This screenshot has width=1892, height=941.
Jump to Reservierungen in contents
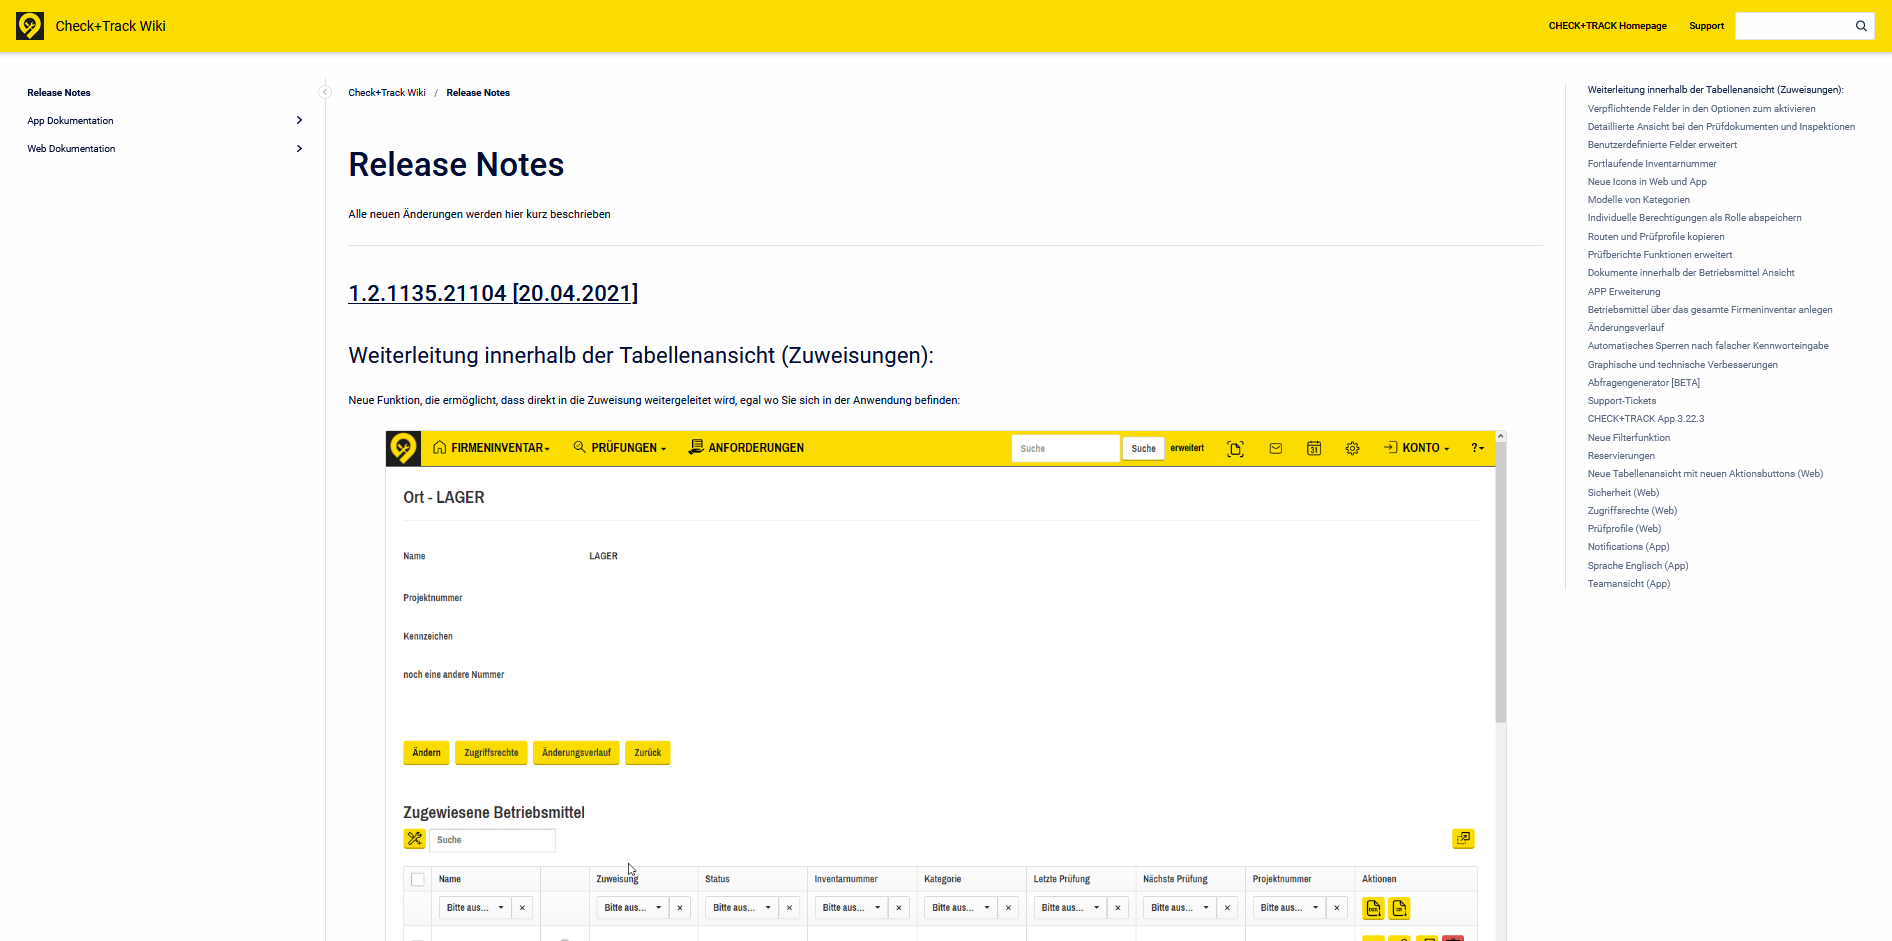(1621, 456)
